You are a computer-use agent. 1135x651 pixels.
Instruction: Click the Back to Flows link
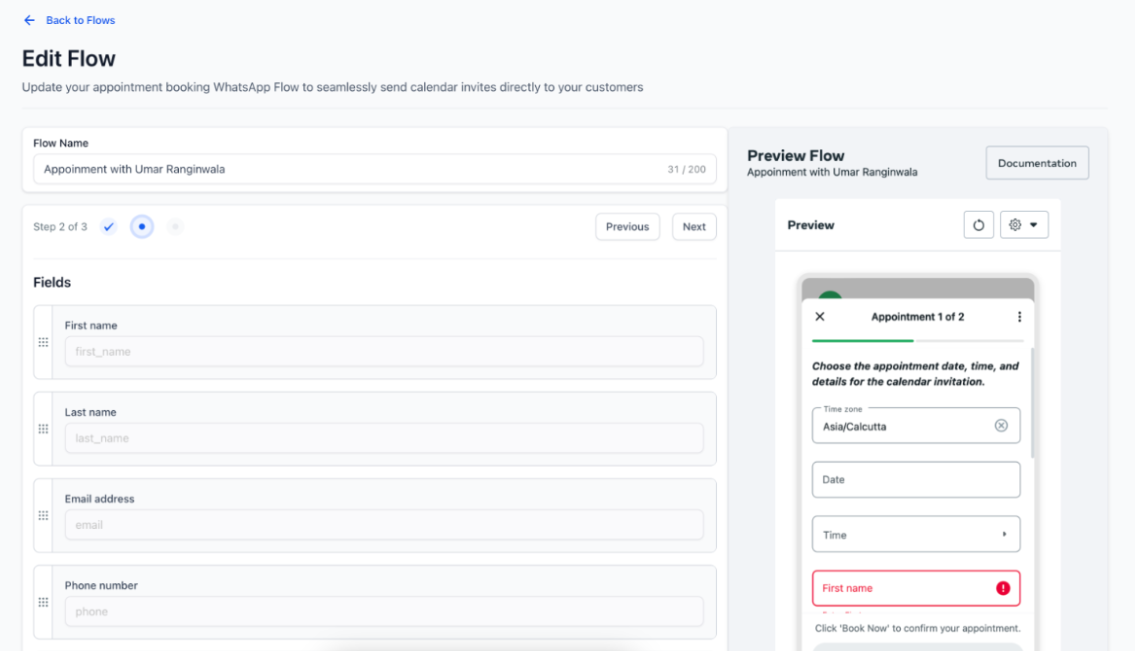pyautogui.click(x=80, y=20)
